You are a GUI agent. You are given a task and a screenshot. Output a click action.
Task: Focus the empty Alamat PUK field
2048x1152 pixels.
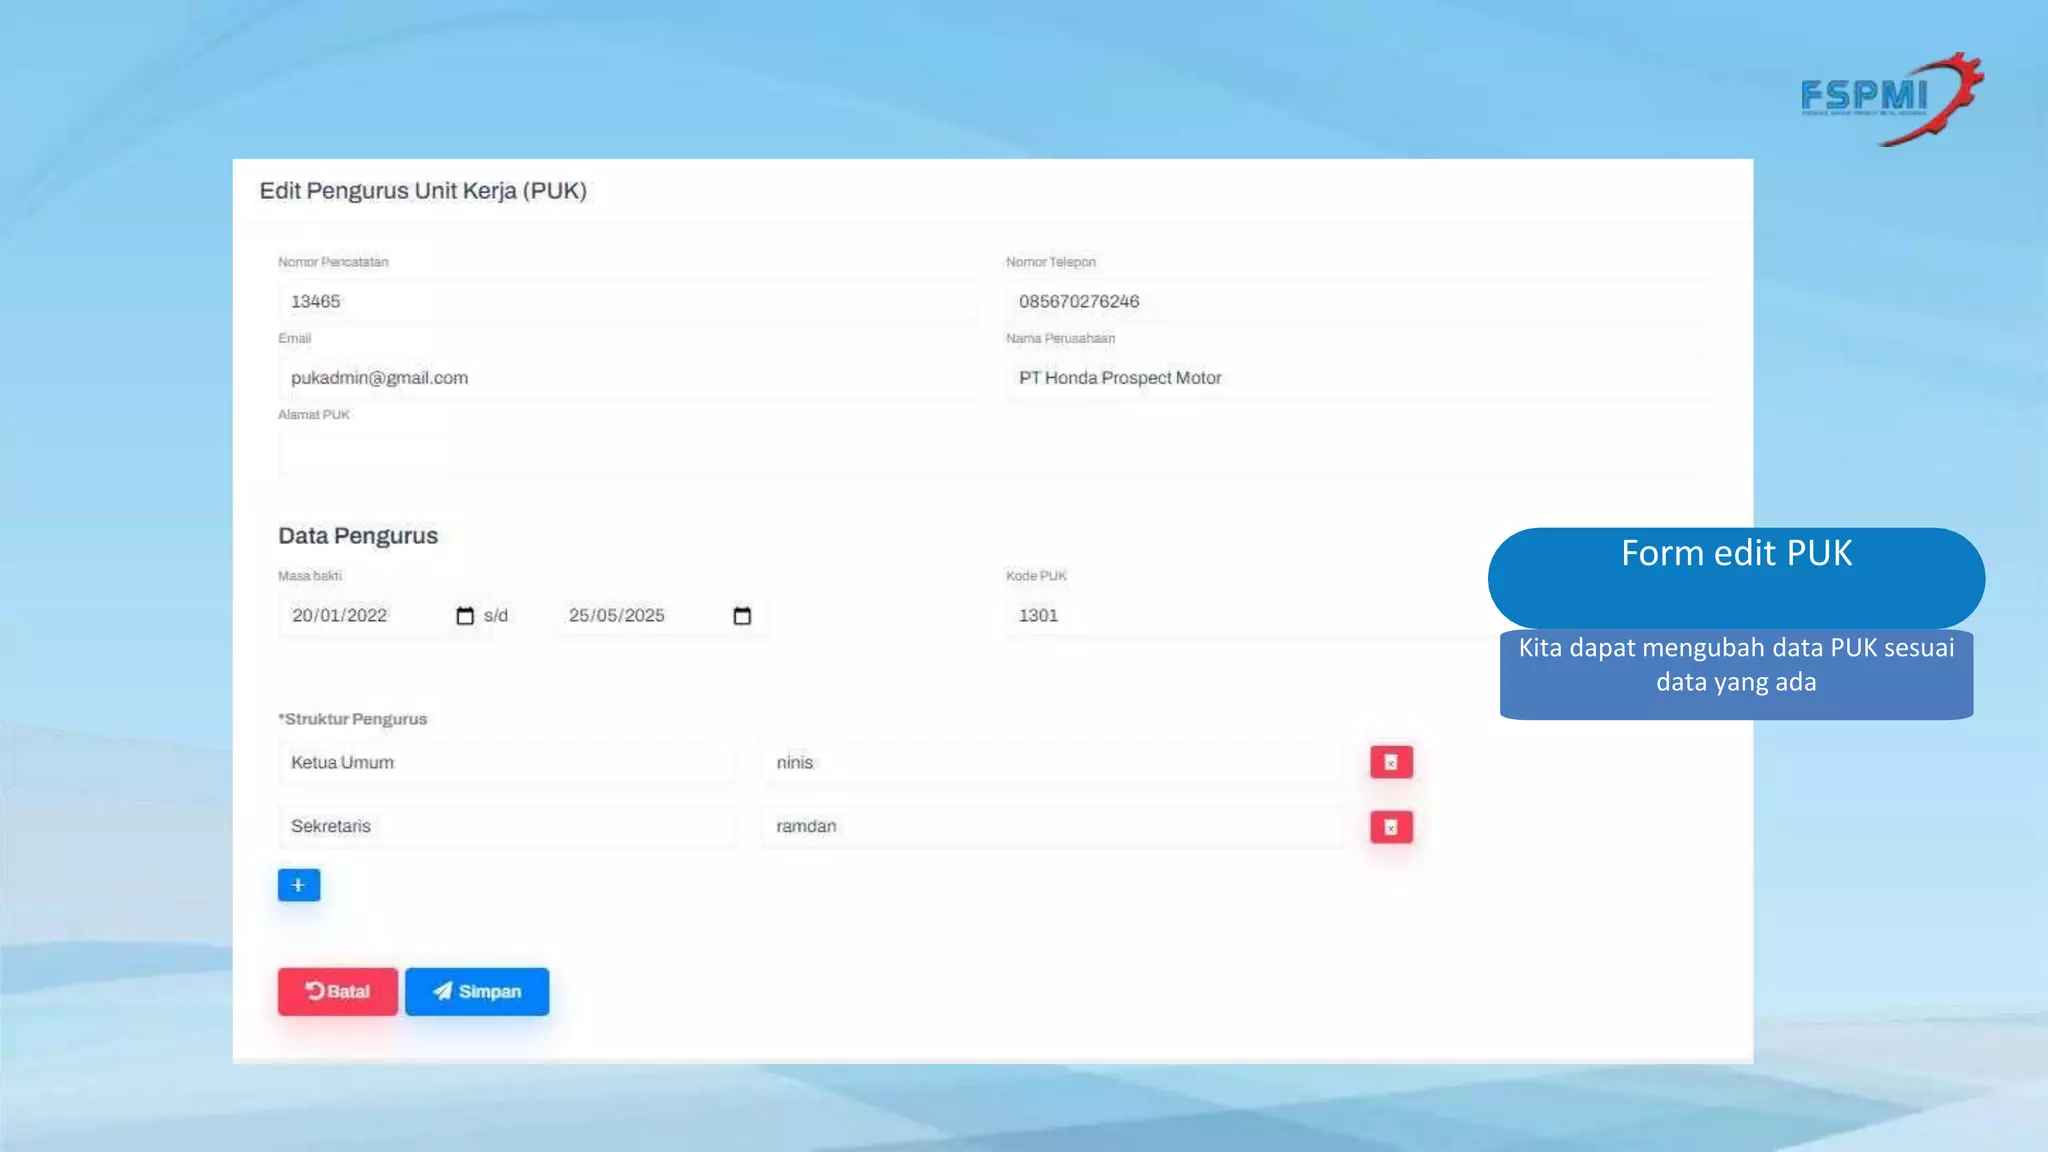click(990, 455)
